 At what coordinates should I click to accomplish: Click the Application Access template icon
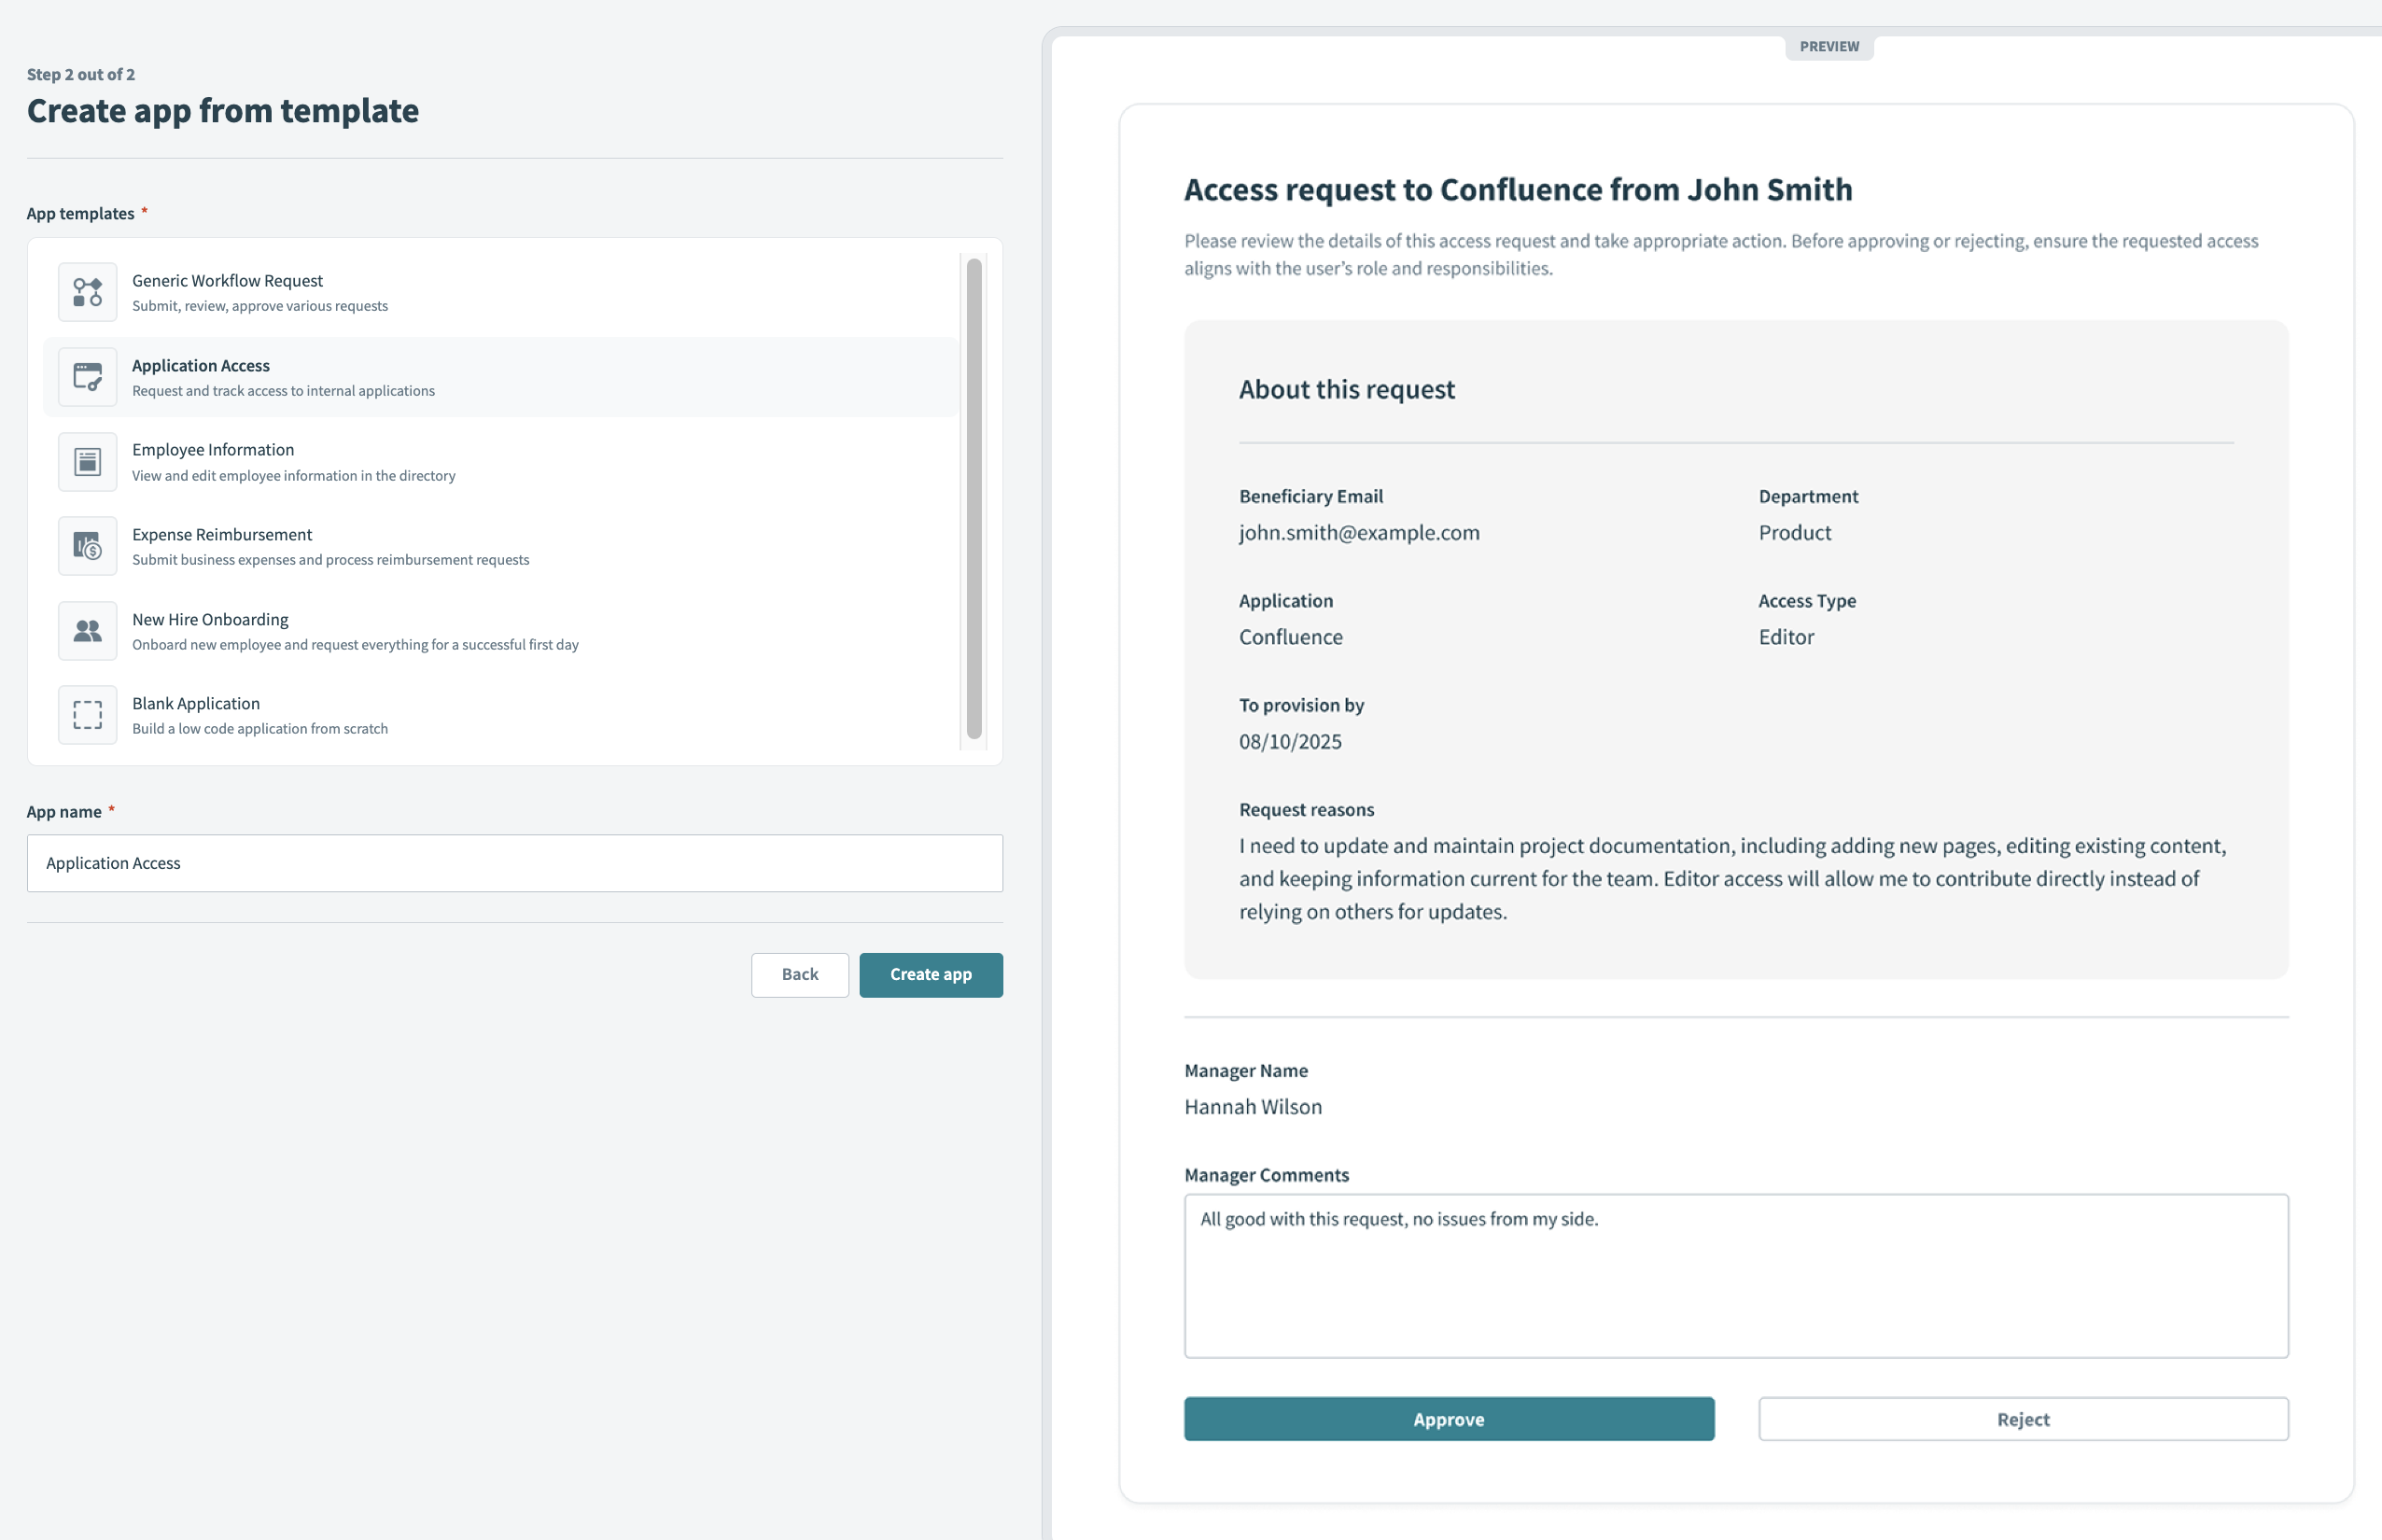coord(87,377)
